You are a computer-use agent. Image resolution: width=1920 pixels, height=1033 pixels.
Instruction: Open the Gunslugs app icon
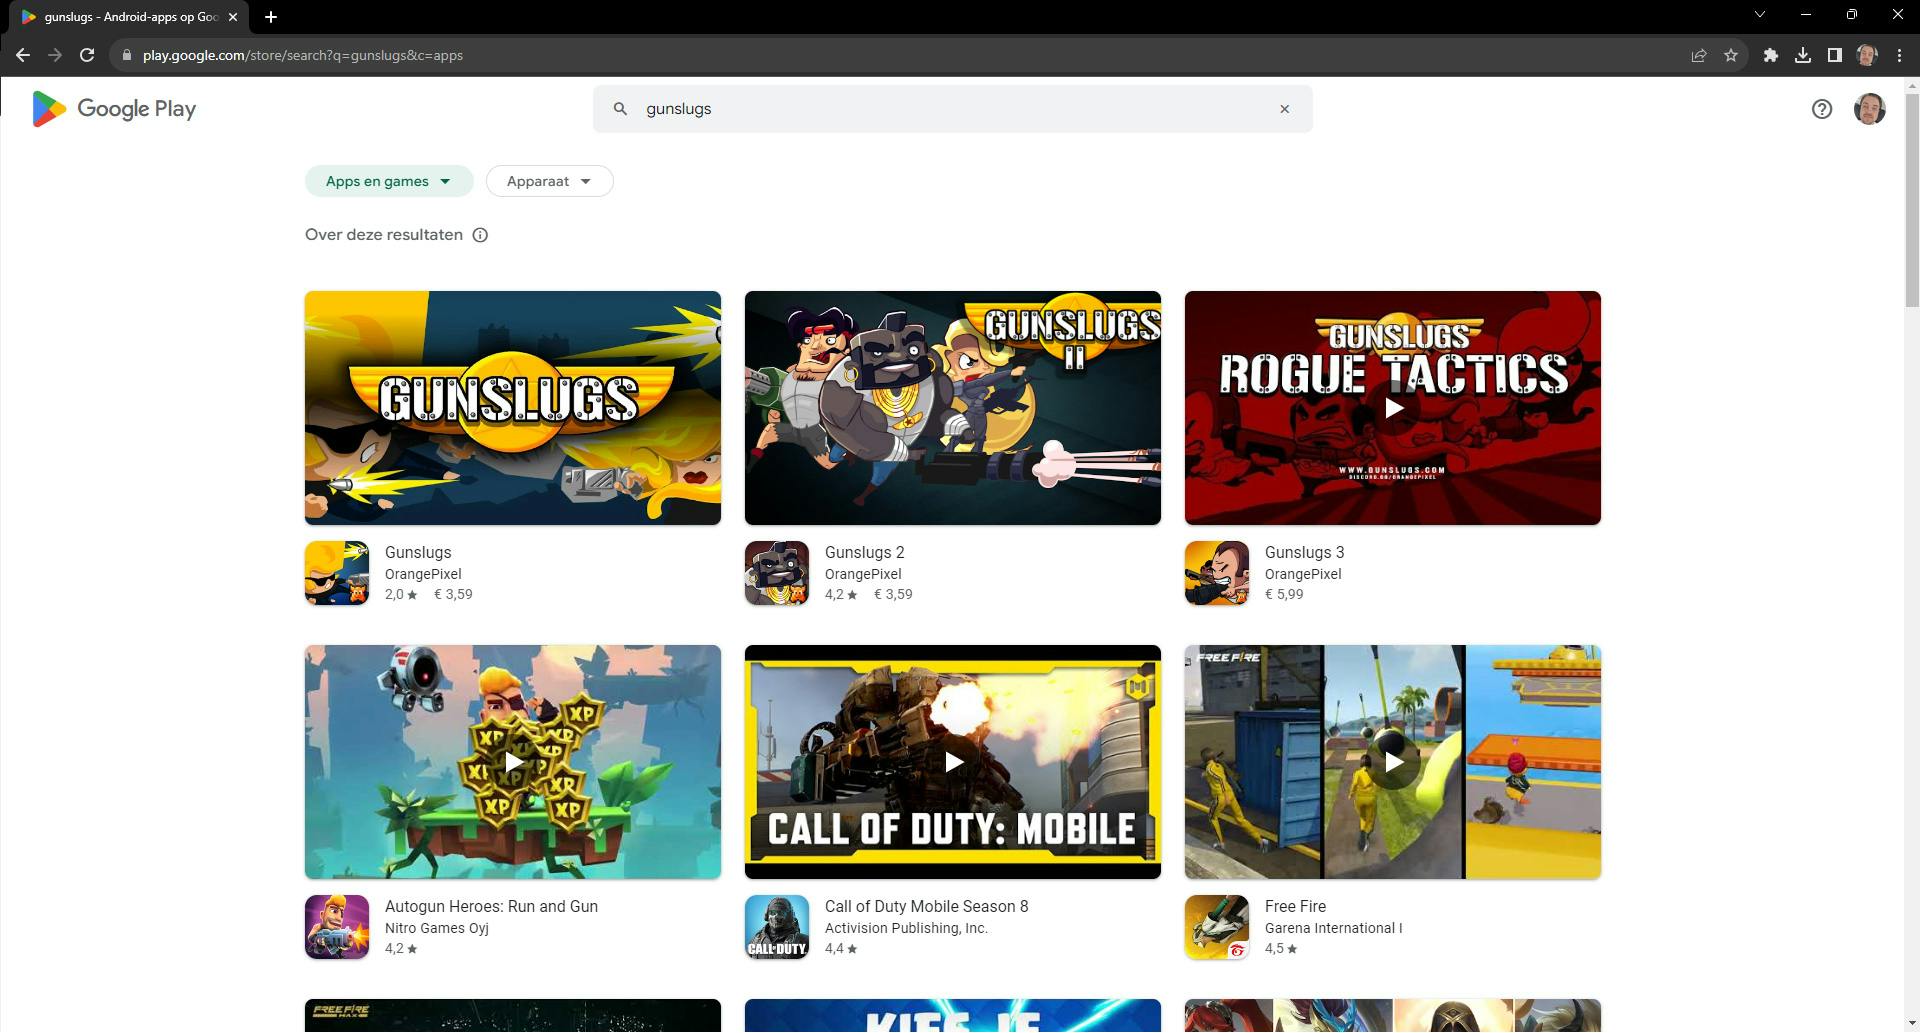[337, 573]
